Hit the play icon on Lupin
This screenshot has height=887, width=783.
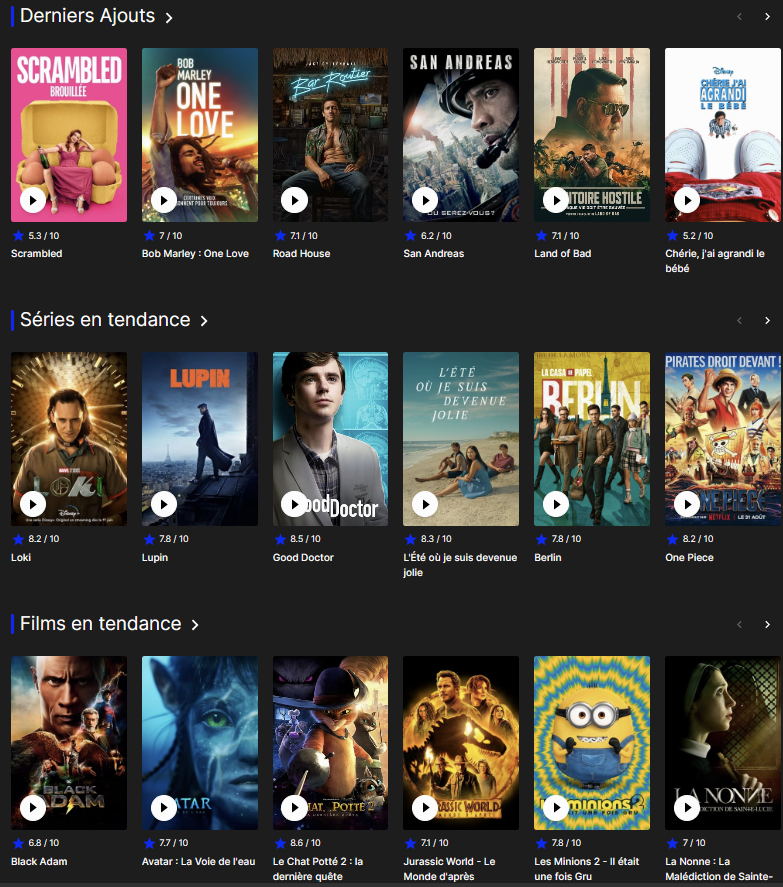[164, 504]
